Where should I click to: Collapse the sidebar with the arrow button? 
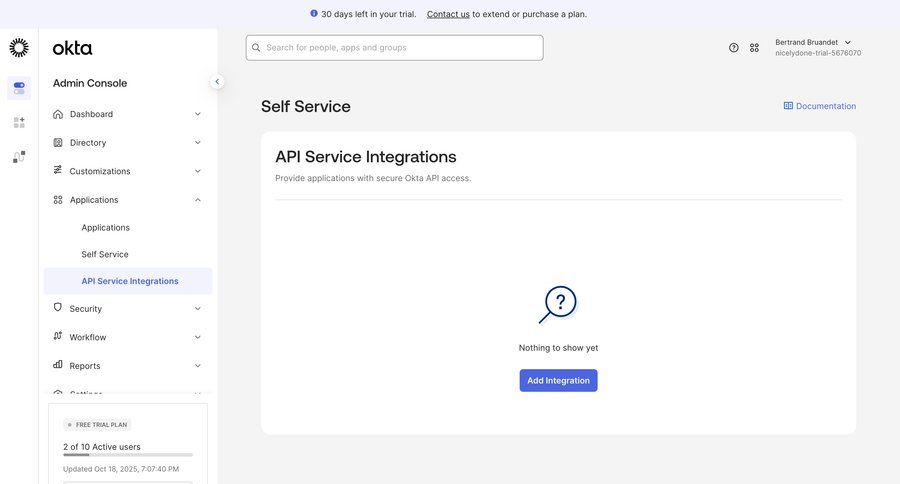pyautogui.click(x=217, y=82)
